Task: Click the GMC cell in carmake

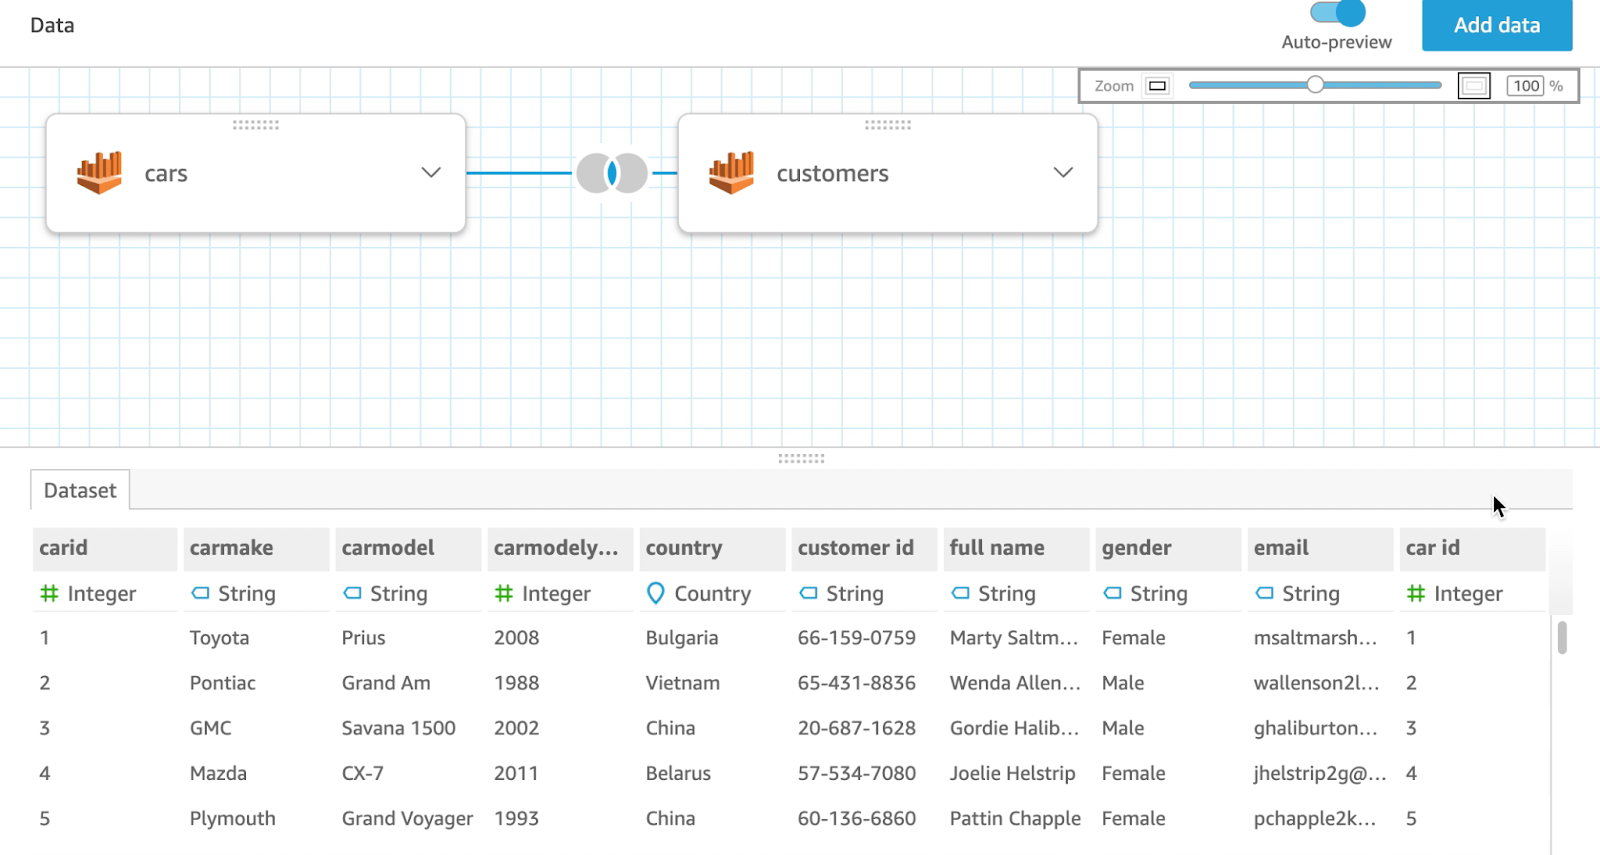Action: [x=211, y=728]
